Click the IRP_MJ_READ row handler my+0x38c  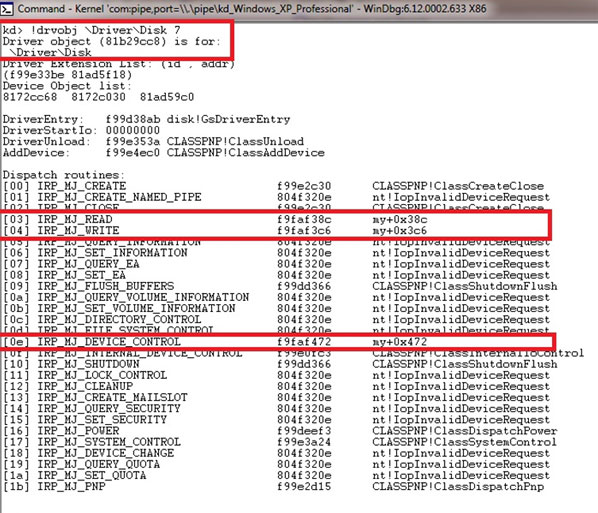click(399, 220)
